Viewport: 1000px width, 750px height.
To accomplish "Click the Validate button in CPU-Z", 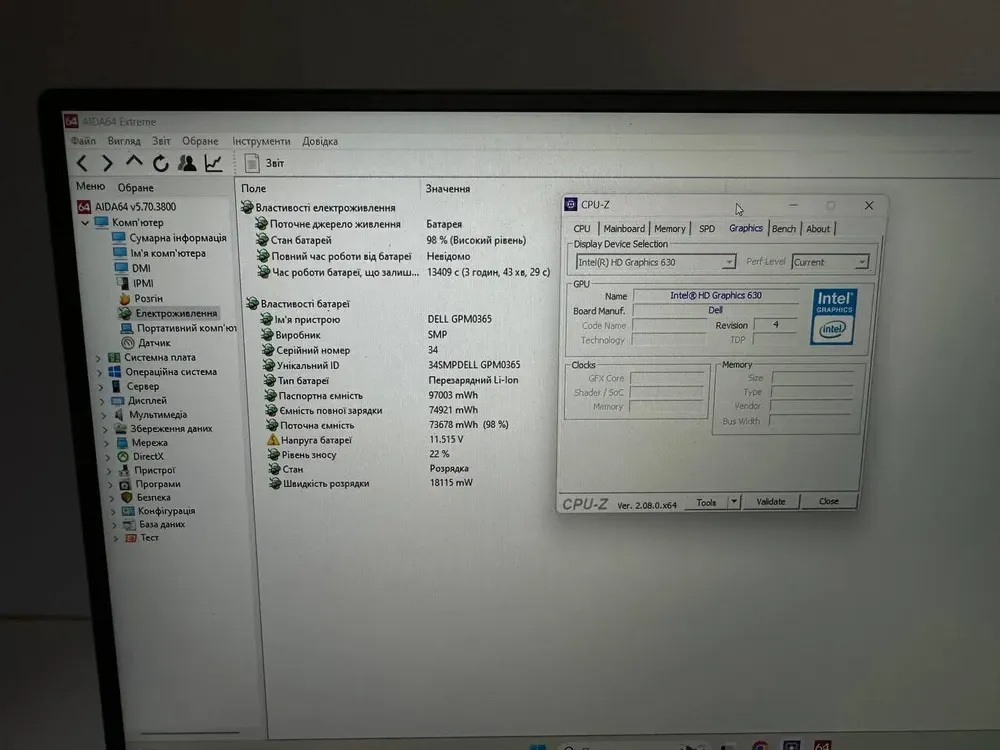I will point(770,502).
